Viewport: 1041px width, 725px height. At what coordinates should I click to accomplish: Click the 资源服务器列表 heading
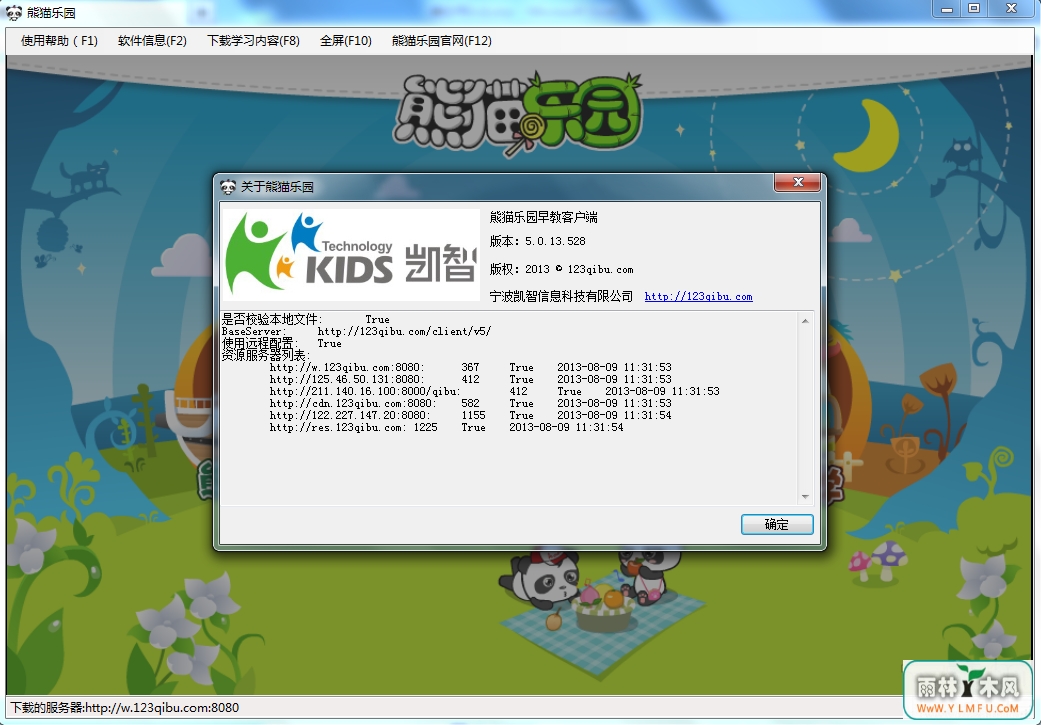266,355
